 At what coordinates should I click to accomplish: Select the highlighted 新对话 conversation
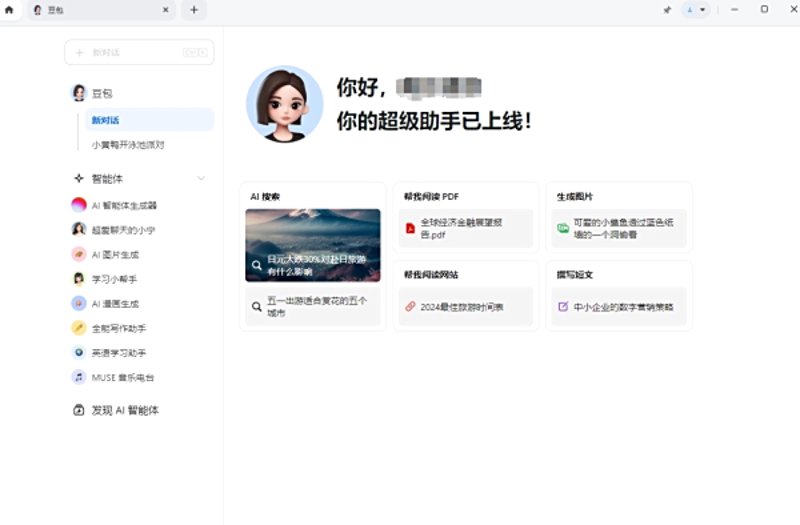(x=149, y=120)
